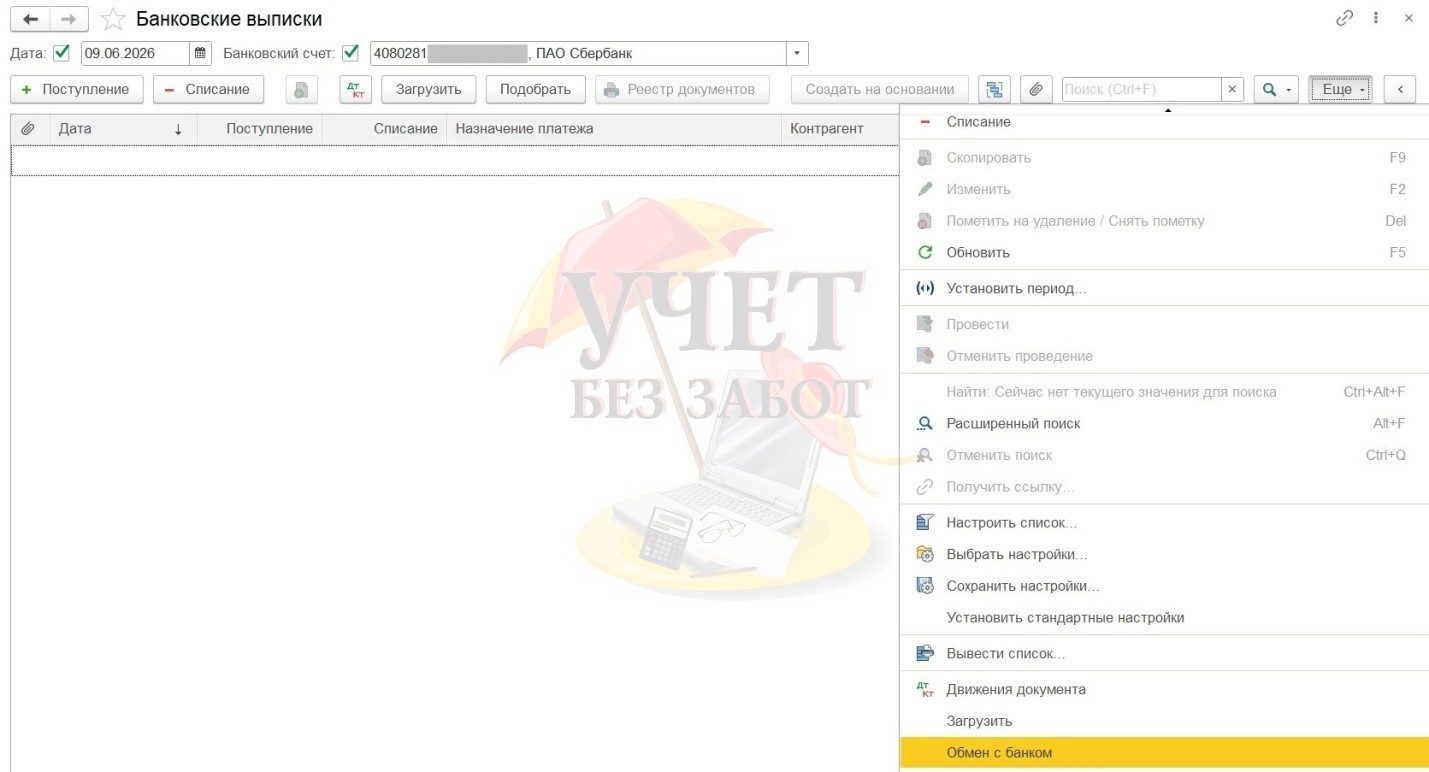Clear the search field with the x button

click(1232, 89)
